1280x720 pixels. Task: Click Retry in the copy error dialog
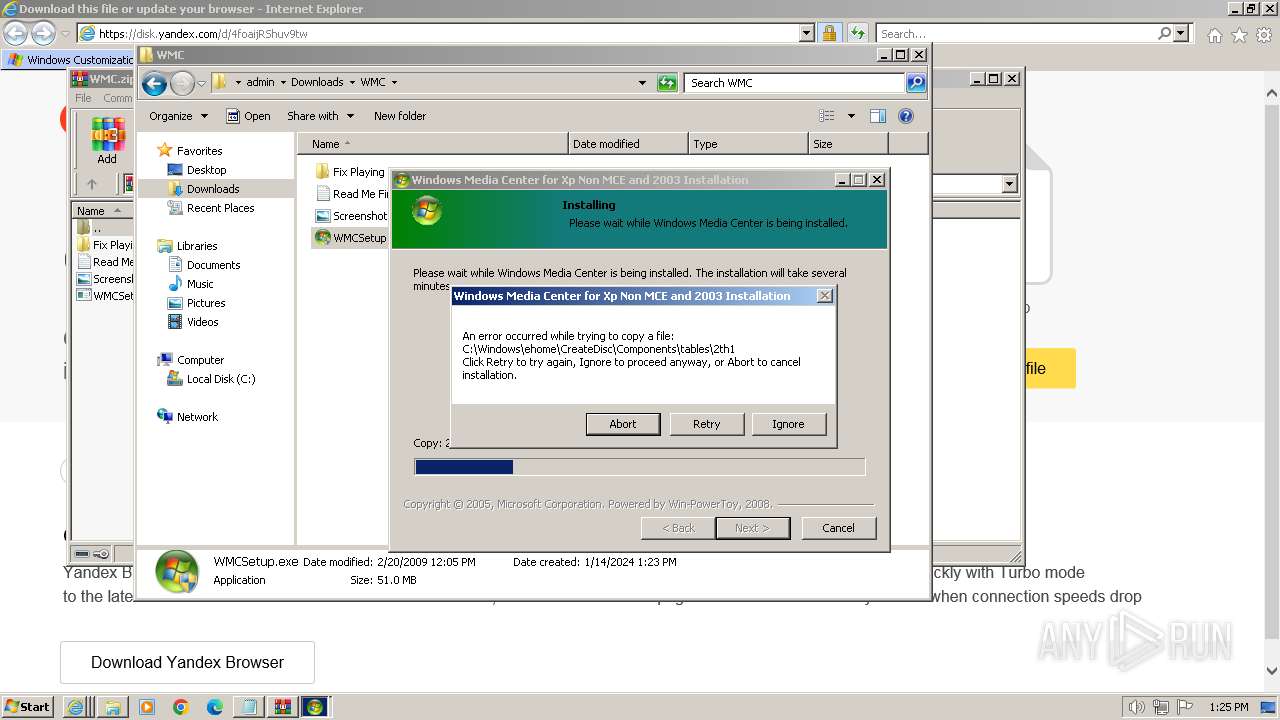[x=706, y=424]
